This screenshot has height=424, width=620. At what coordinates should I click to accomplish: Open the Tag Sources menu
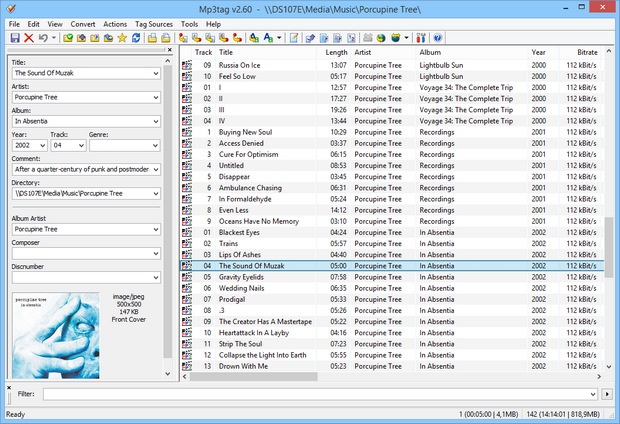click(154, 24)
